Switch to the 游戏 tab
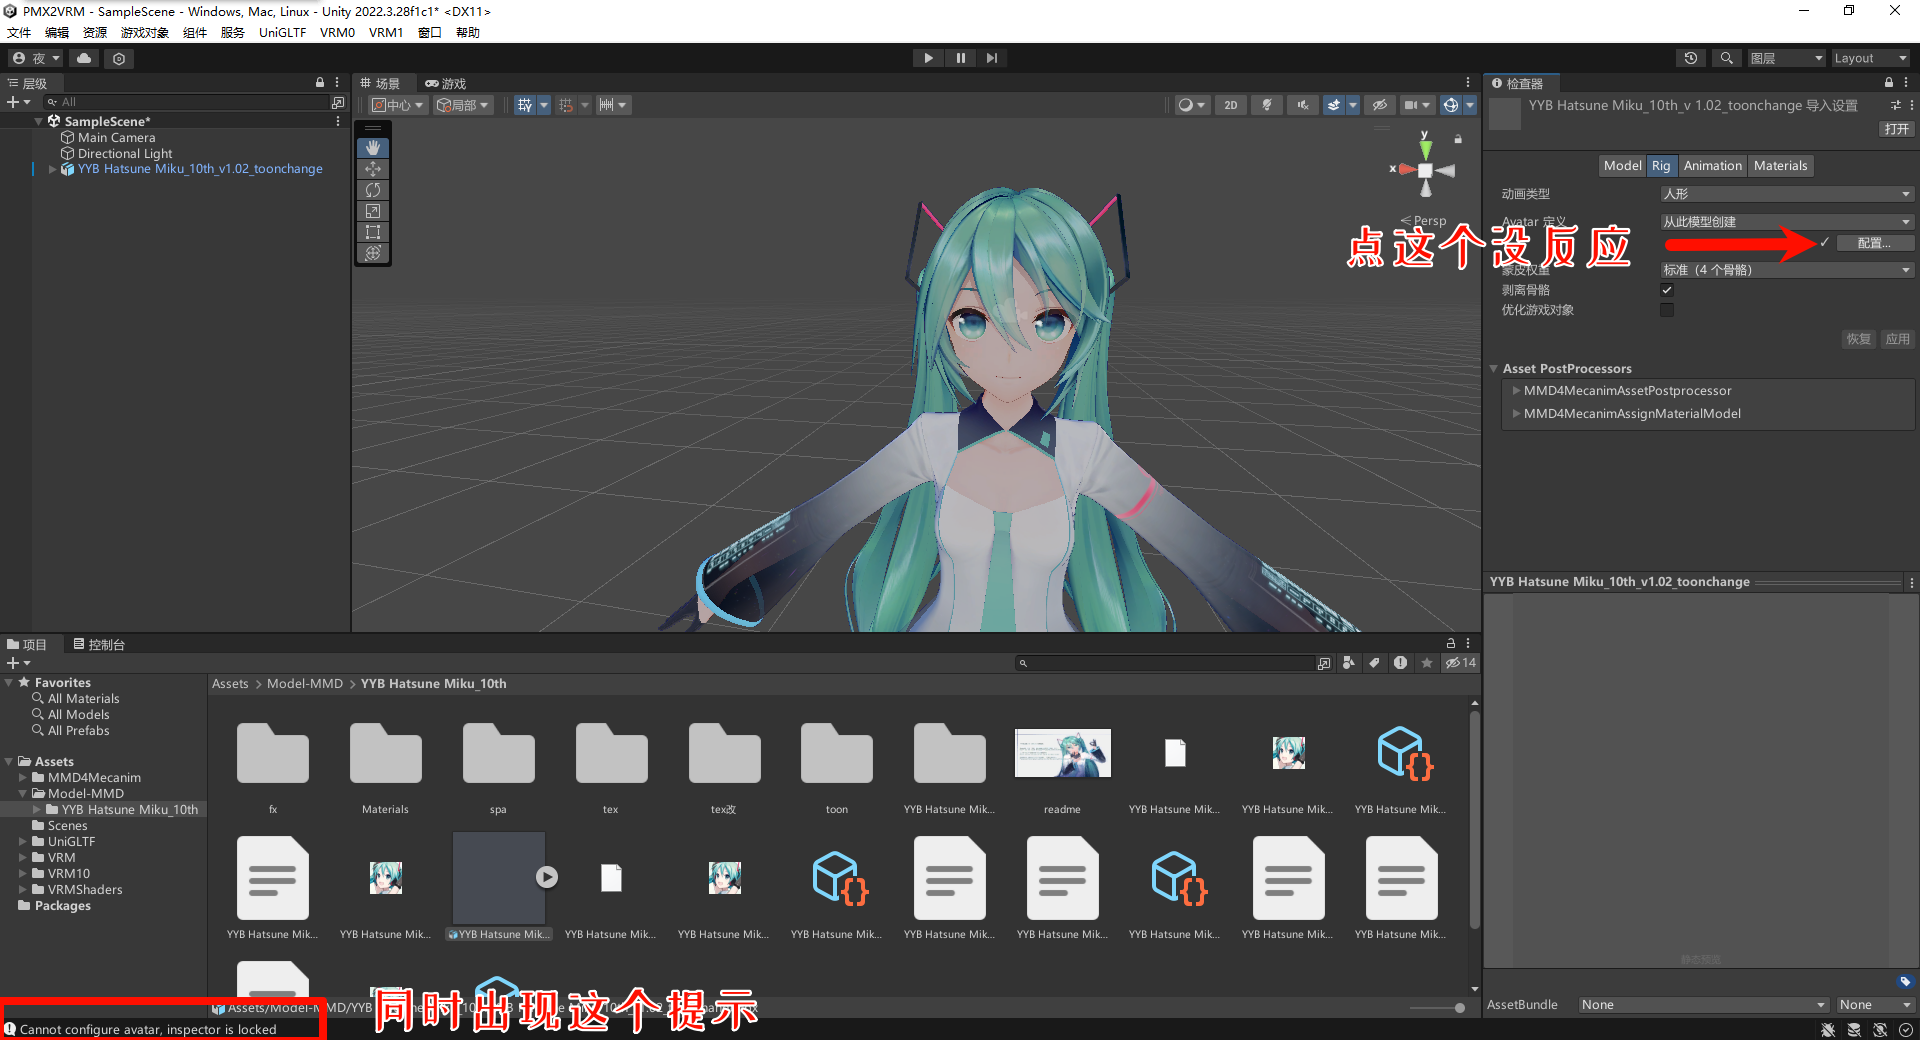Viewport: 1920px width, 1040px height. 446,83
